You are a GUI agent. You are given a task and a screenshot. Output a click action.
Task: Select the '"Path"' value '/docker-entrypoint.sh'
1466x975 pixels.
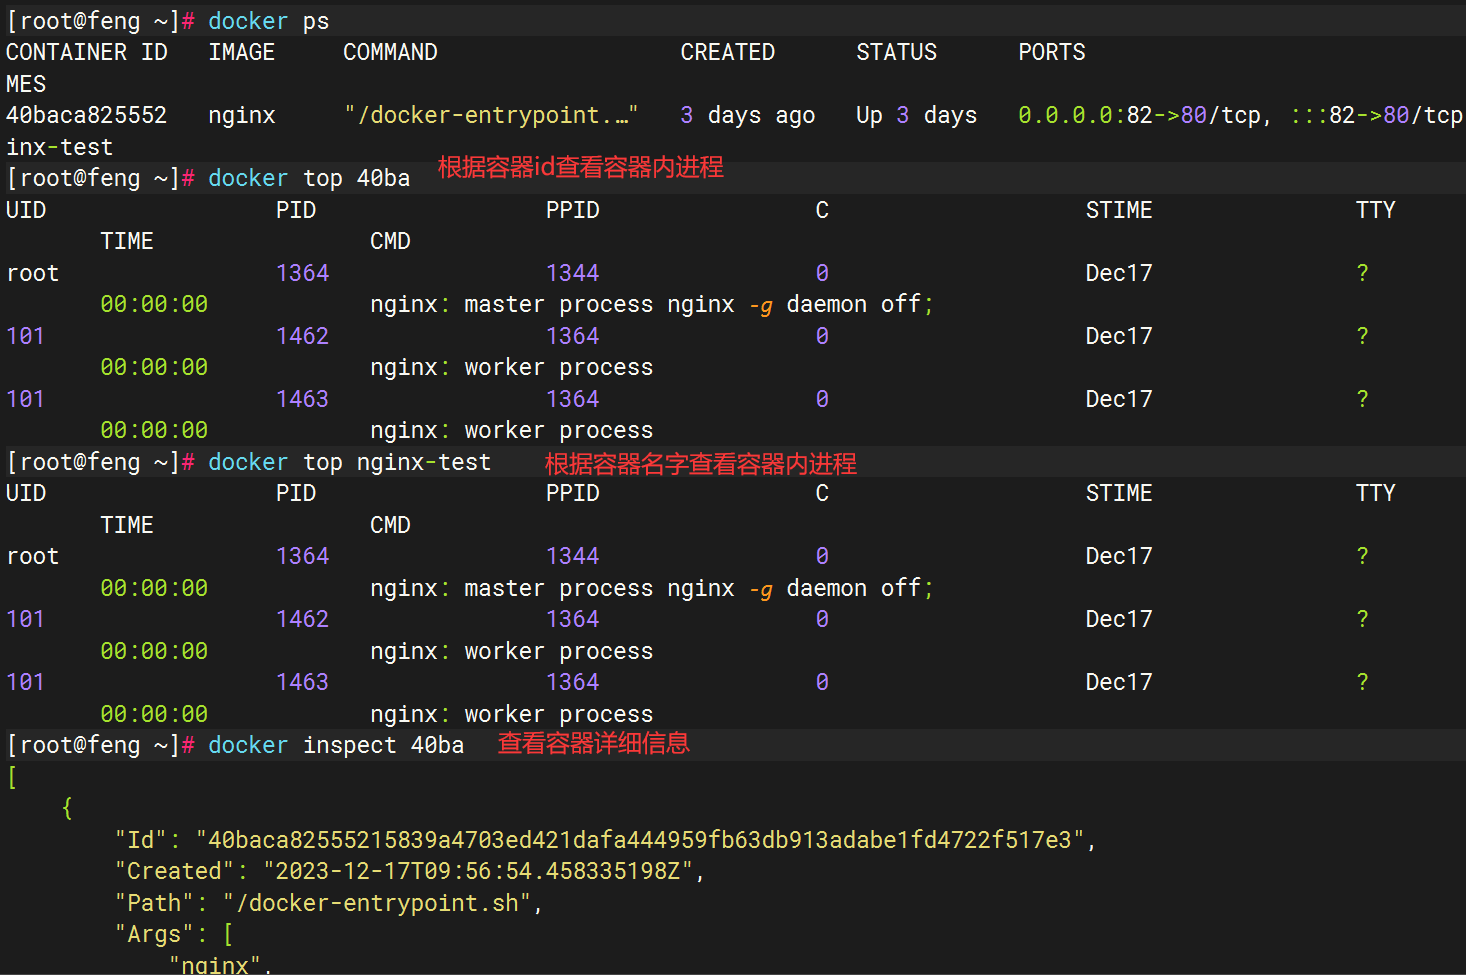pyautogui.click(x=377, y=903)
